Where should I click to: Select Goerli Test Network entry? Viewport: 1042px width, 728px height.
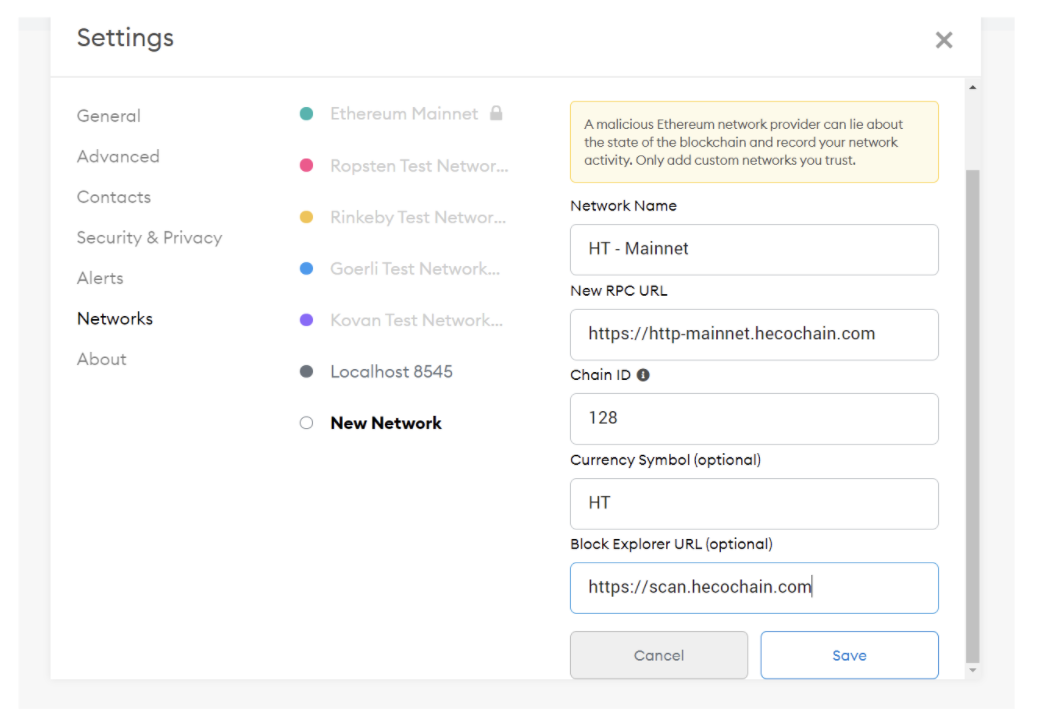(x=415, y=269)
